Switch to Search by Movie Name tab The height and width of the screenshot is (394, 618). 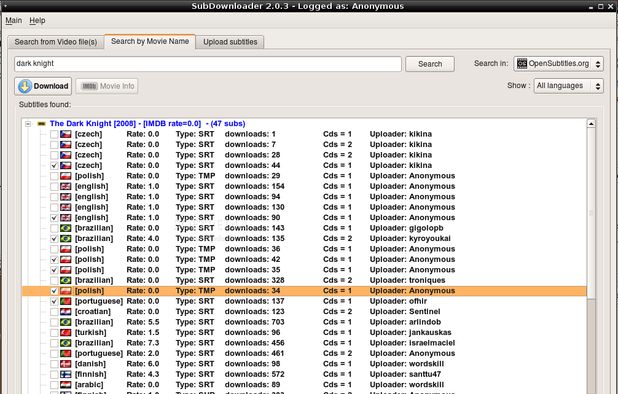point(150,41)
